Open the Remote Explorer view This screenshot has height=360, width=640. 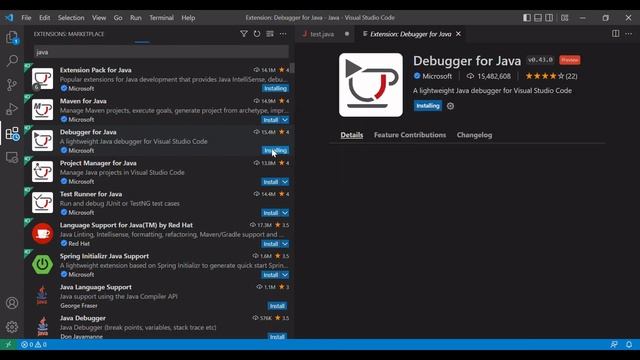[12, 157]
